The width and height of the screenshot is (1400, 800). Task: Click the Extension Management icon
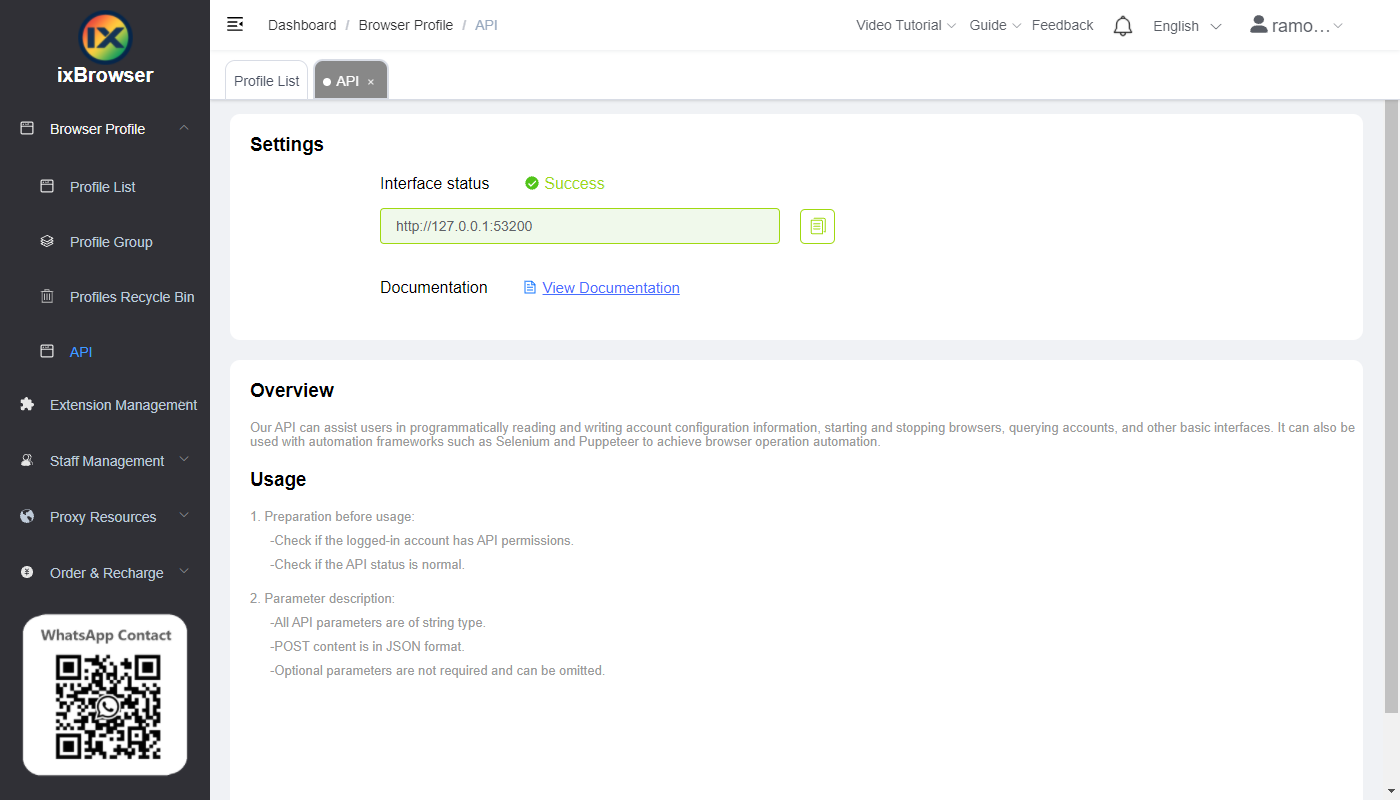click(27, 404)
